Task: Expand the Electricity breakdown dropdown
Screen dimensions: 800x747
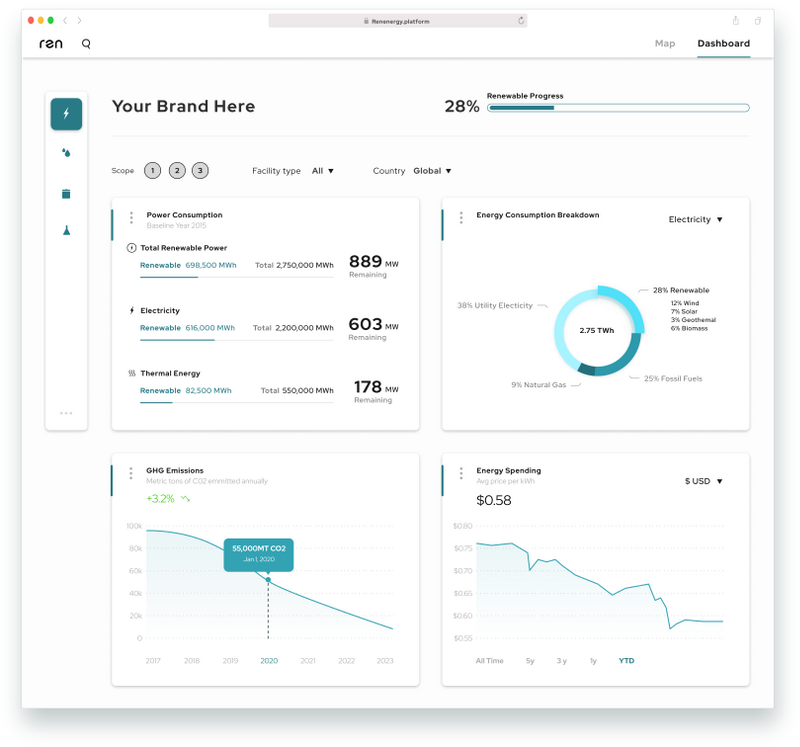Action: click(x=695, y=219)
